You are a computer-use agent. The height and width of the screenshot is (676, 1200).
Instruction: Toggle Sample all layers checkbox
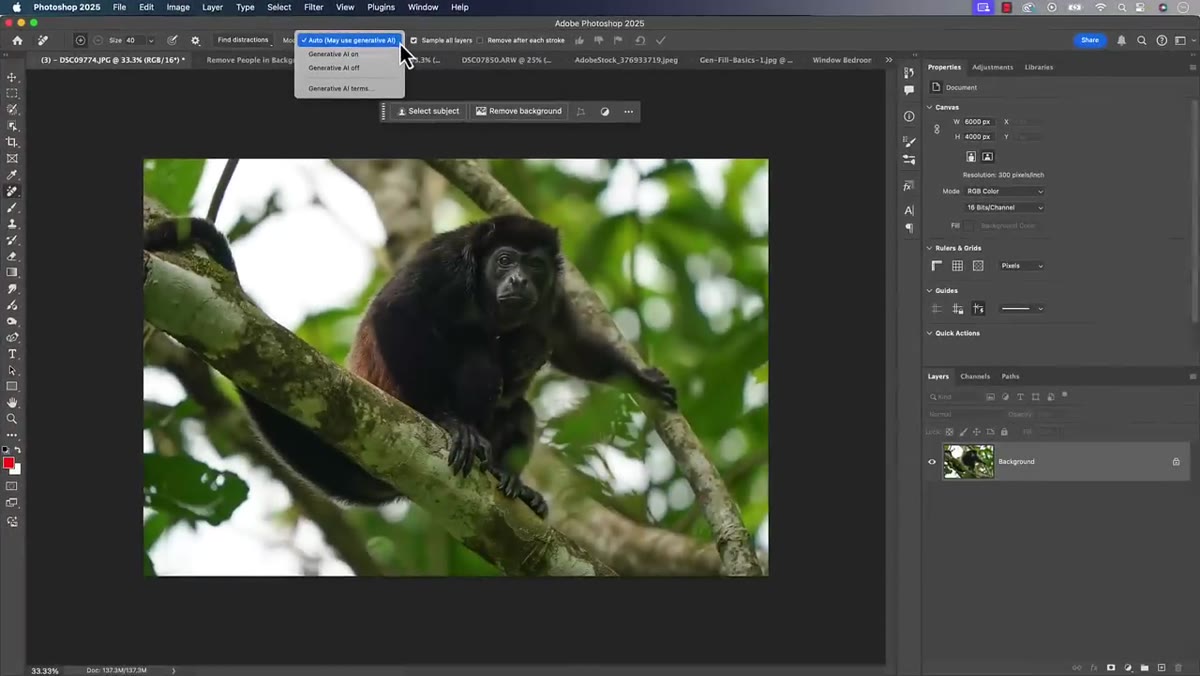414,40
